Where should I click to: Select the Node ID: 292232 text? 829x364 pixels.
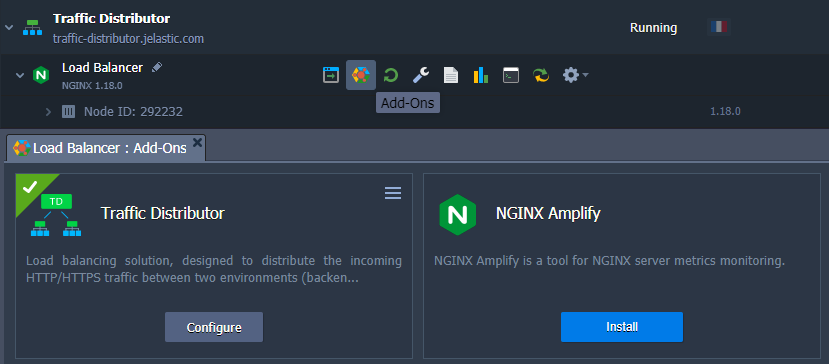tap(133, 112)
